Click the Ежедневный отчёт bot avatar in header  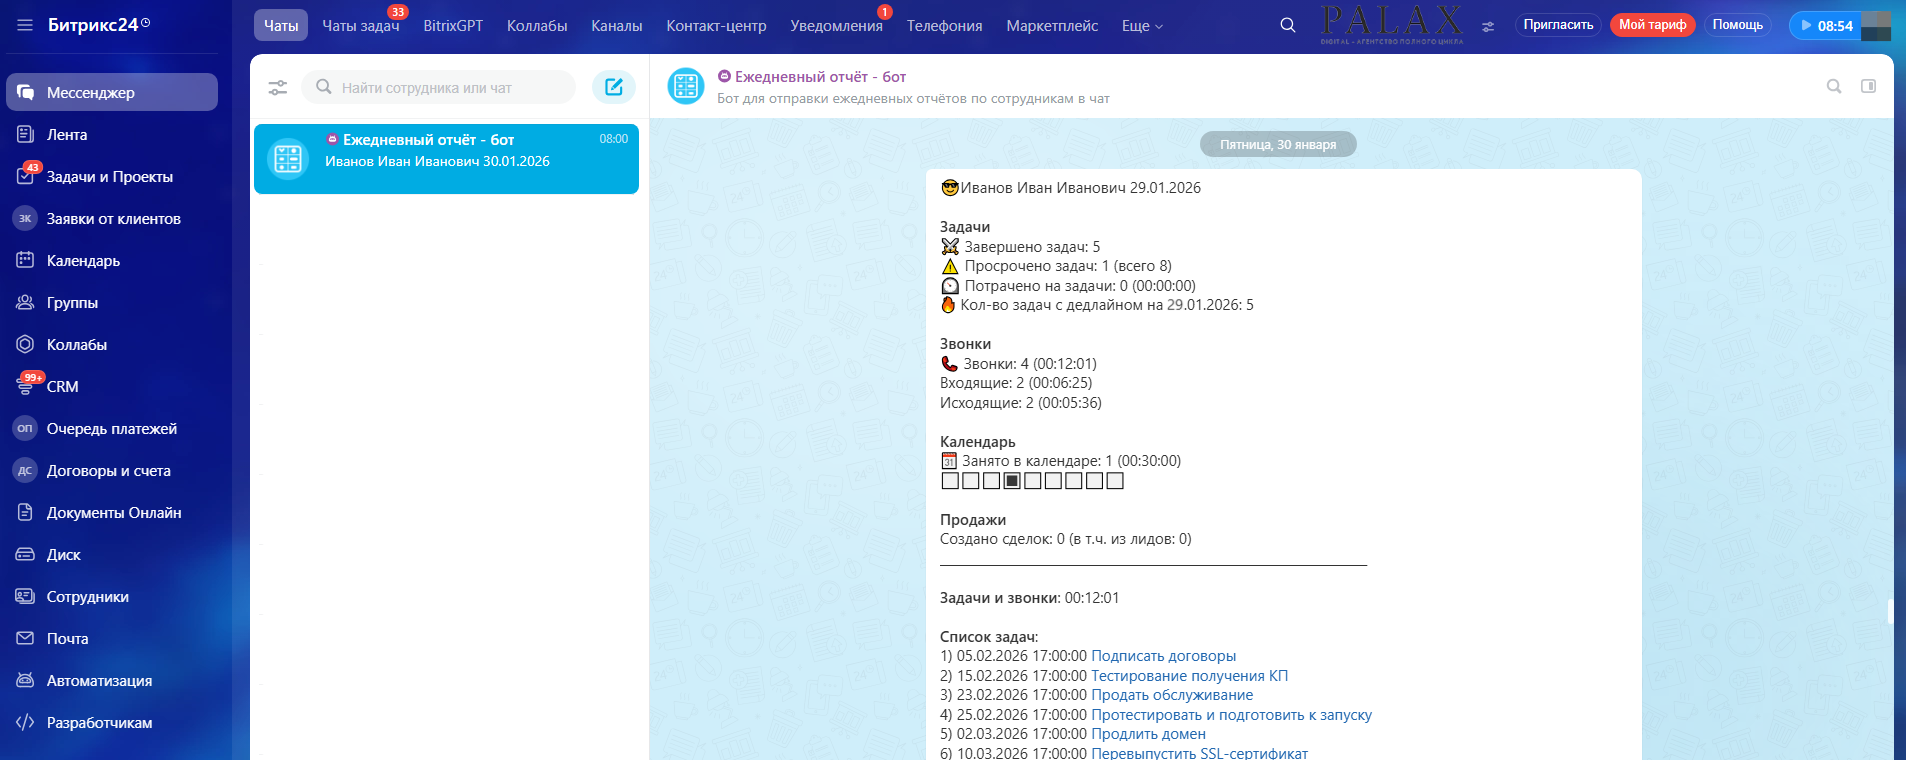point(686,86)
